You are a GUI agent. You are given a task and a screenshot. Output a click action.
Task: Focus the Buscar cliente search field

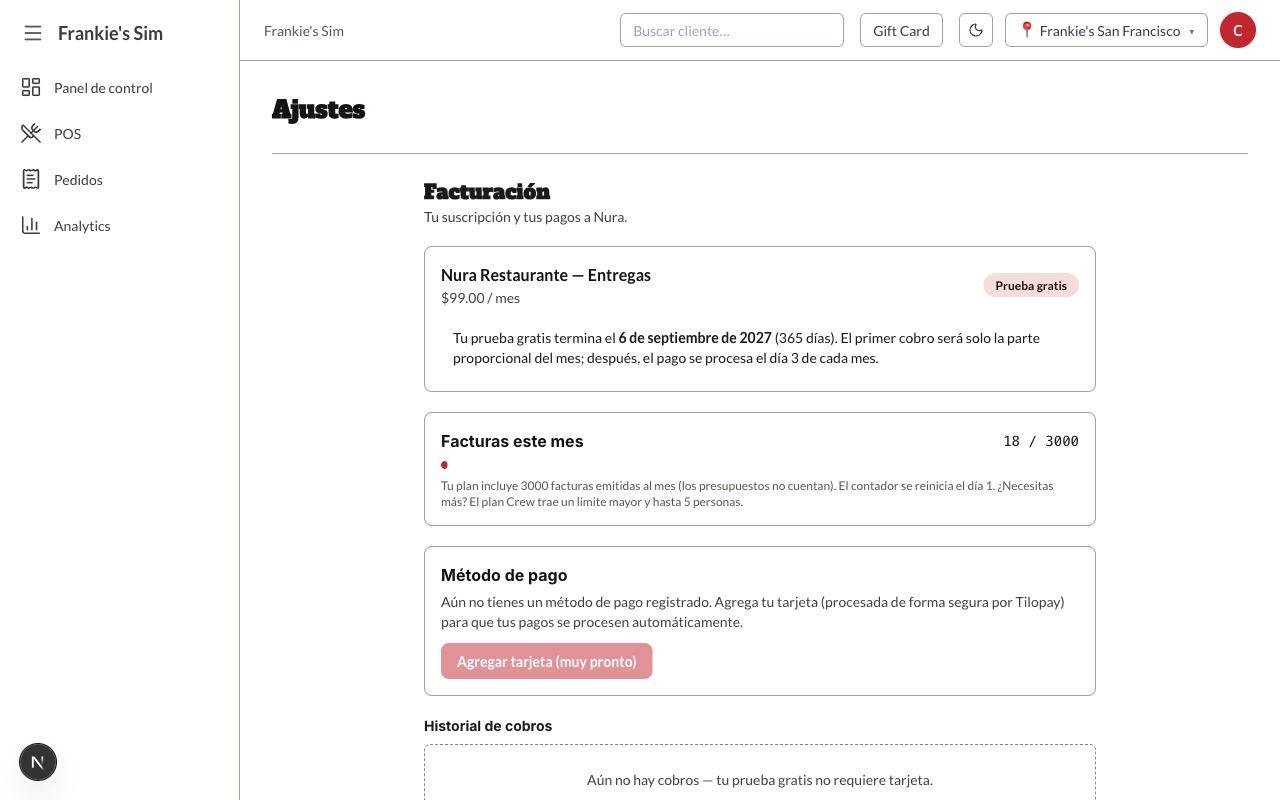pos(732,30)
